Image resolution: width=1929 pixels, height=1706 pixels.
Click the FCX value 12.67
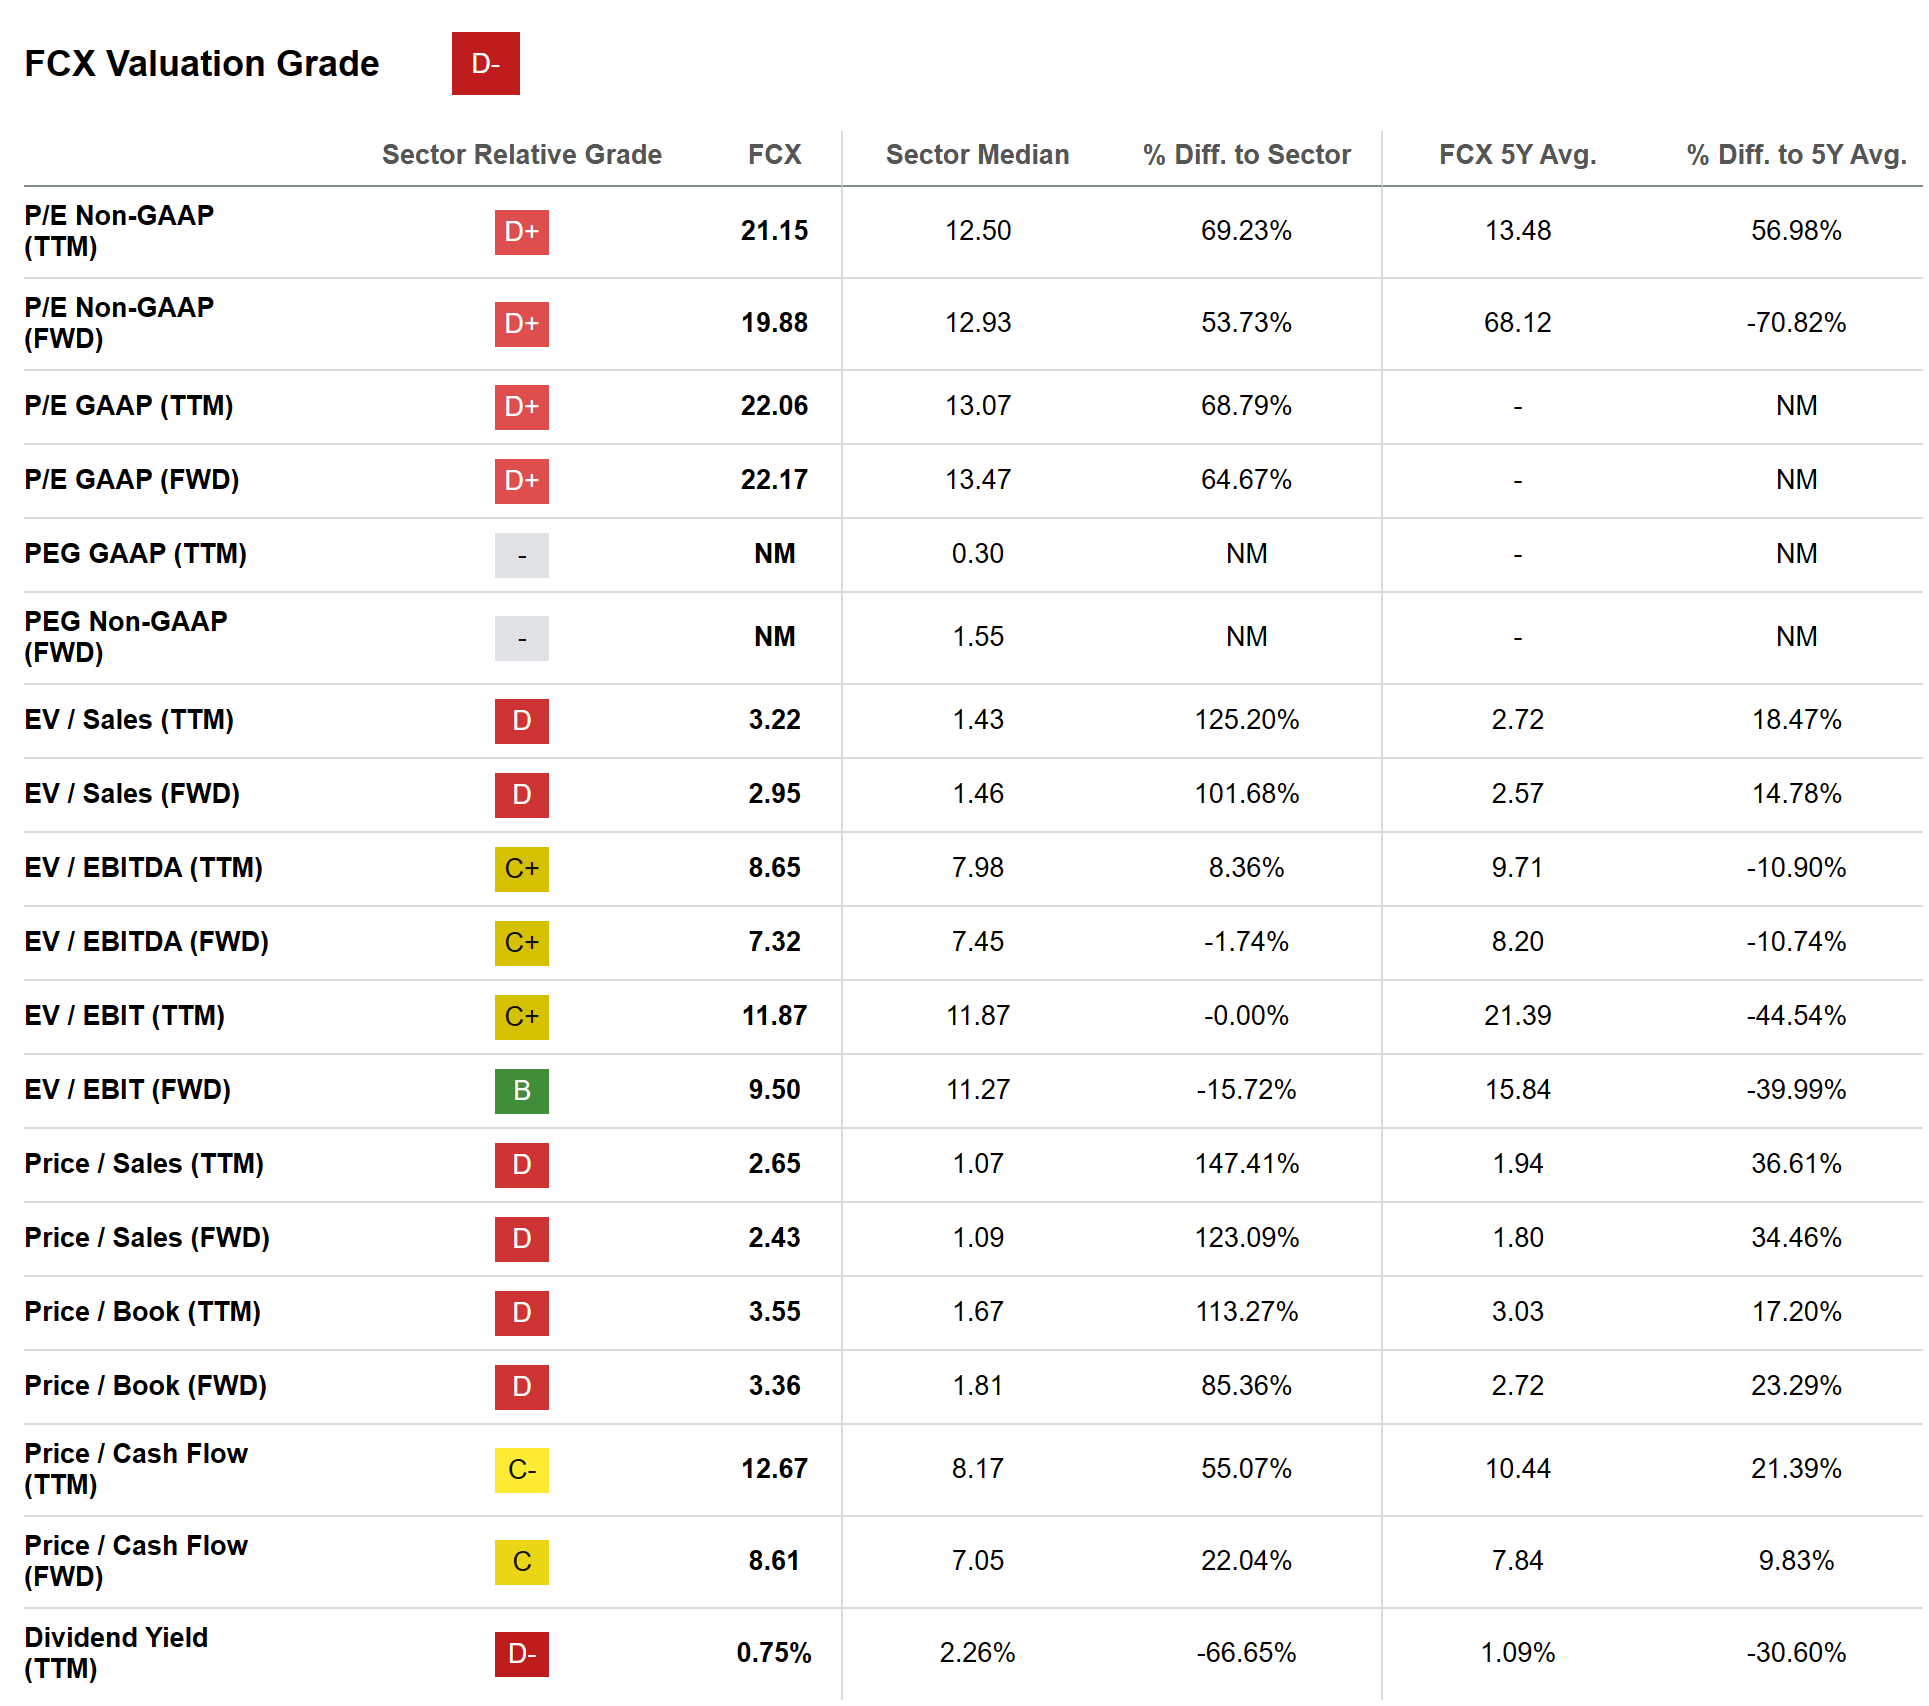pos(774,1469)
